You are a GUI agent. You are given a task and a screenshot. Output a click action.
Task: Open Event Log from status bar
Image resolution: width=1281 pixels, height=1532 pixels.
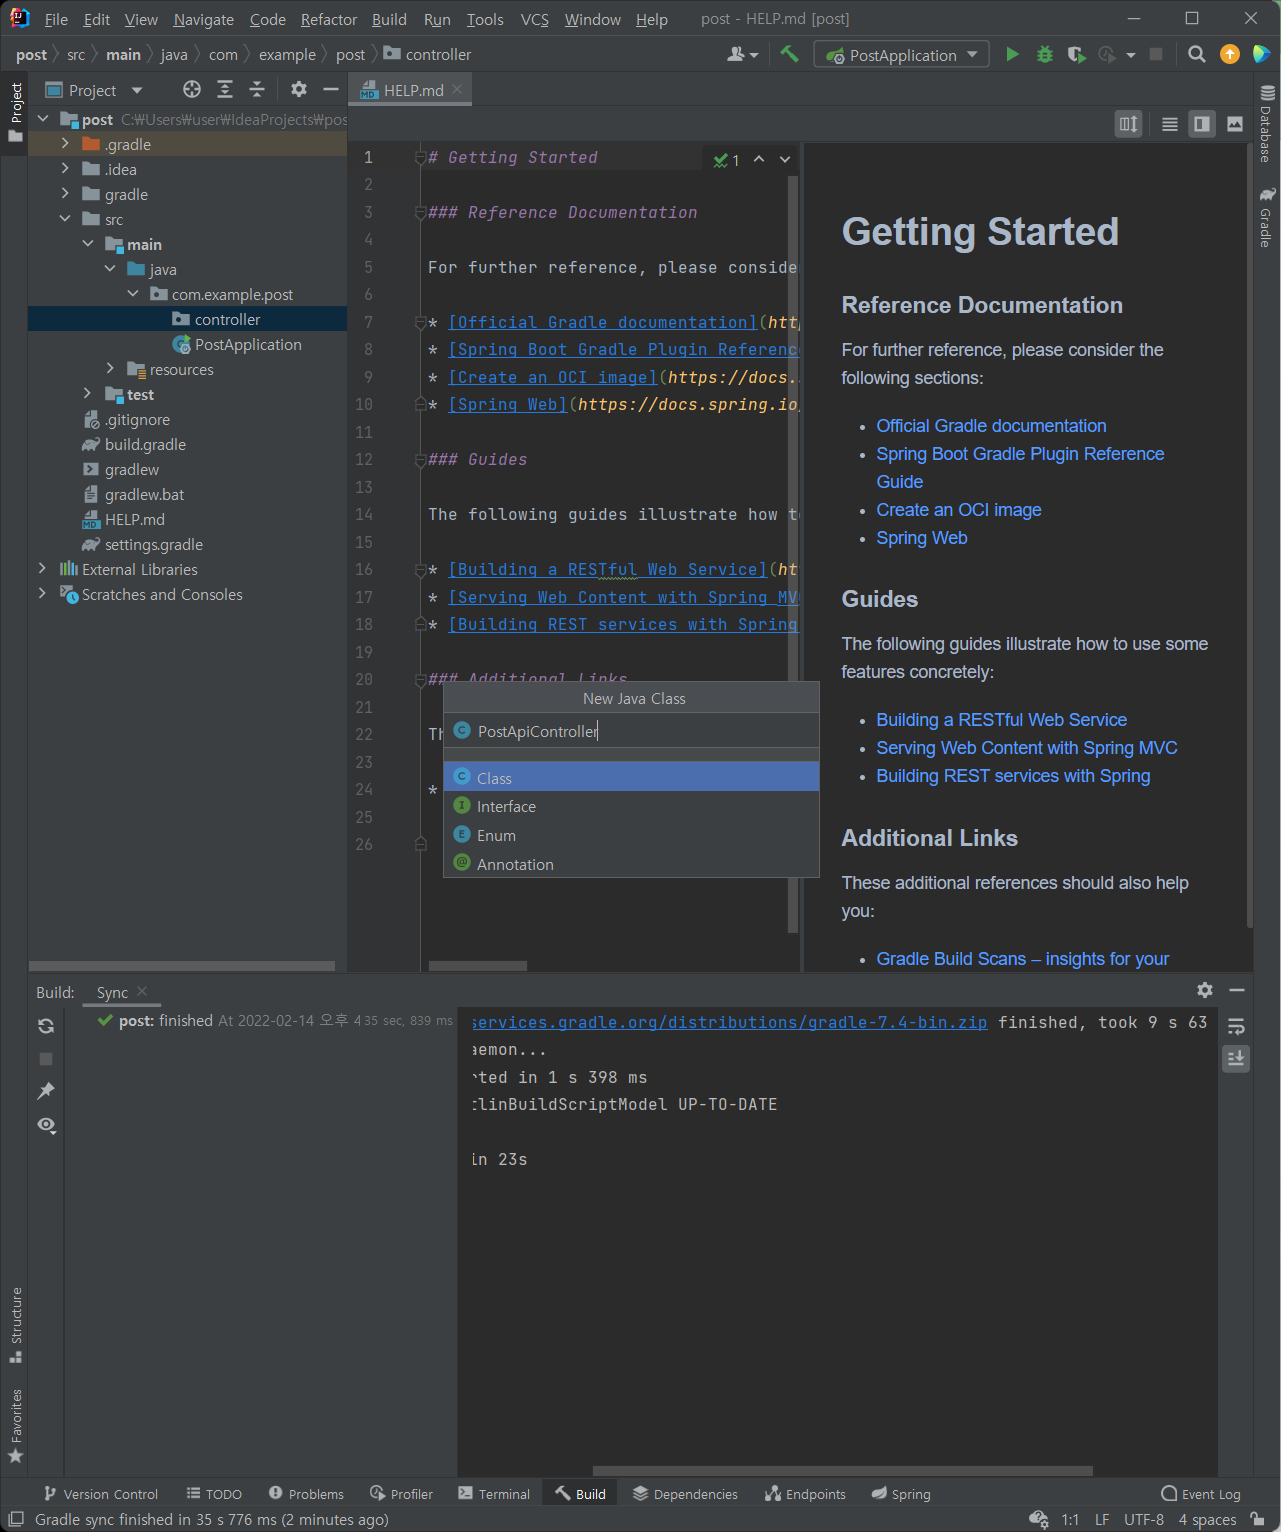click(1201, 1494)
